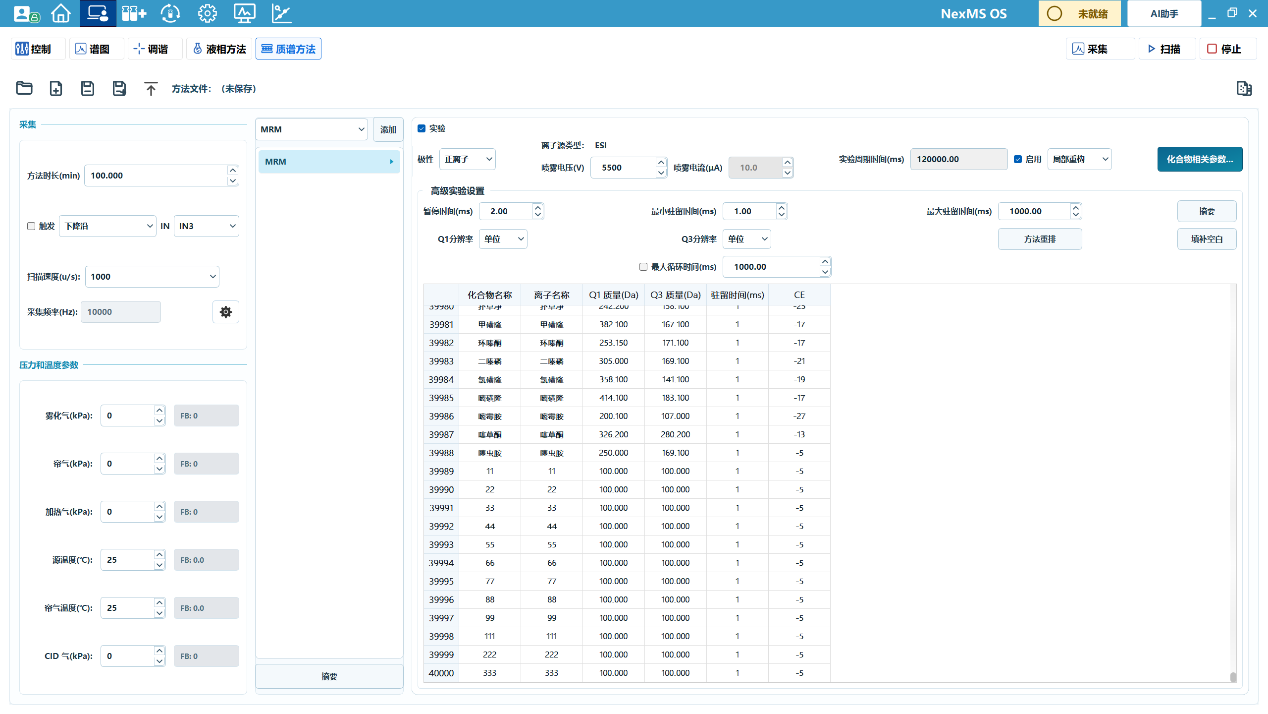Screen dimensions: 1268x714
Task: Open the polarity 极性 dropdown
Action: pos(467,159)
